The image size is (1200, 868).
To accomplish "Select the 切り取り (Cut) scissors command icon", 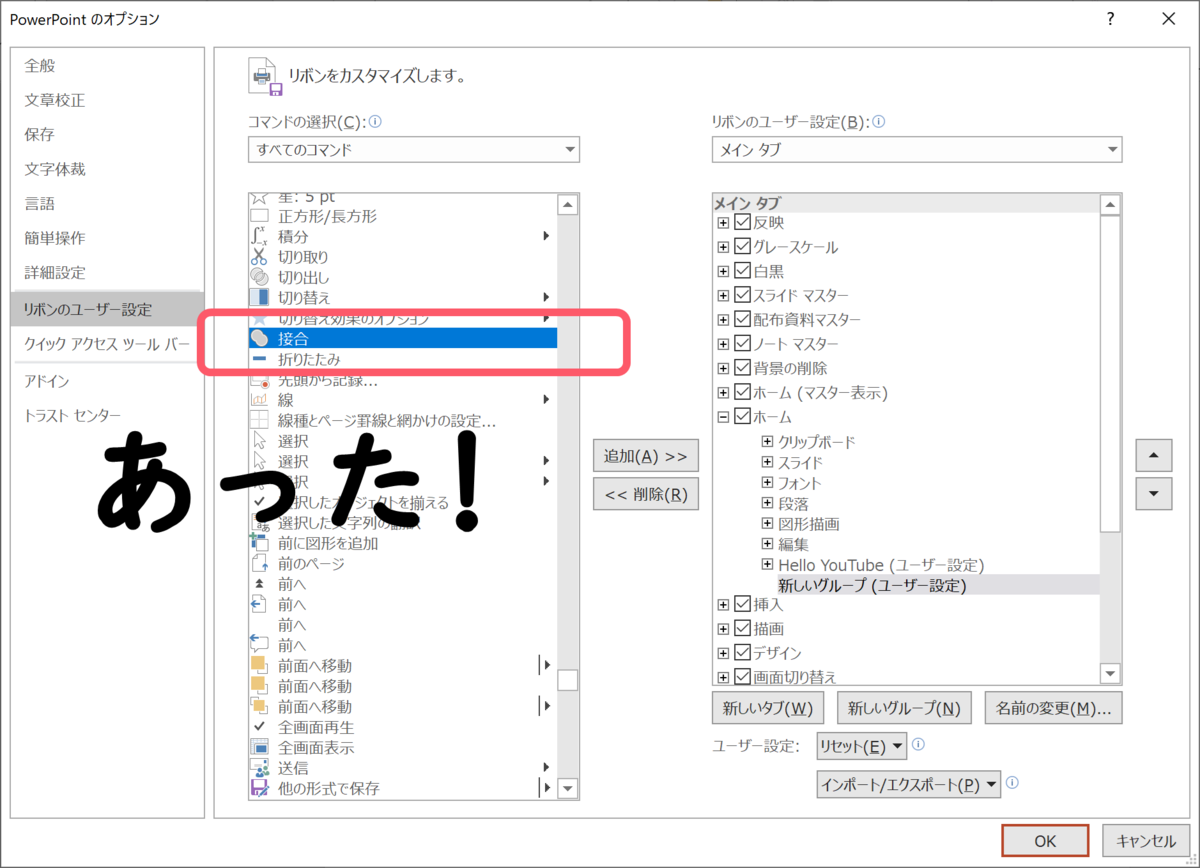I will tap(259, 256).
